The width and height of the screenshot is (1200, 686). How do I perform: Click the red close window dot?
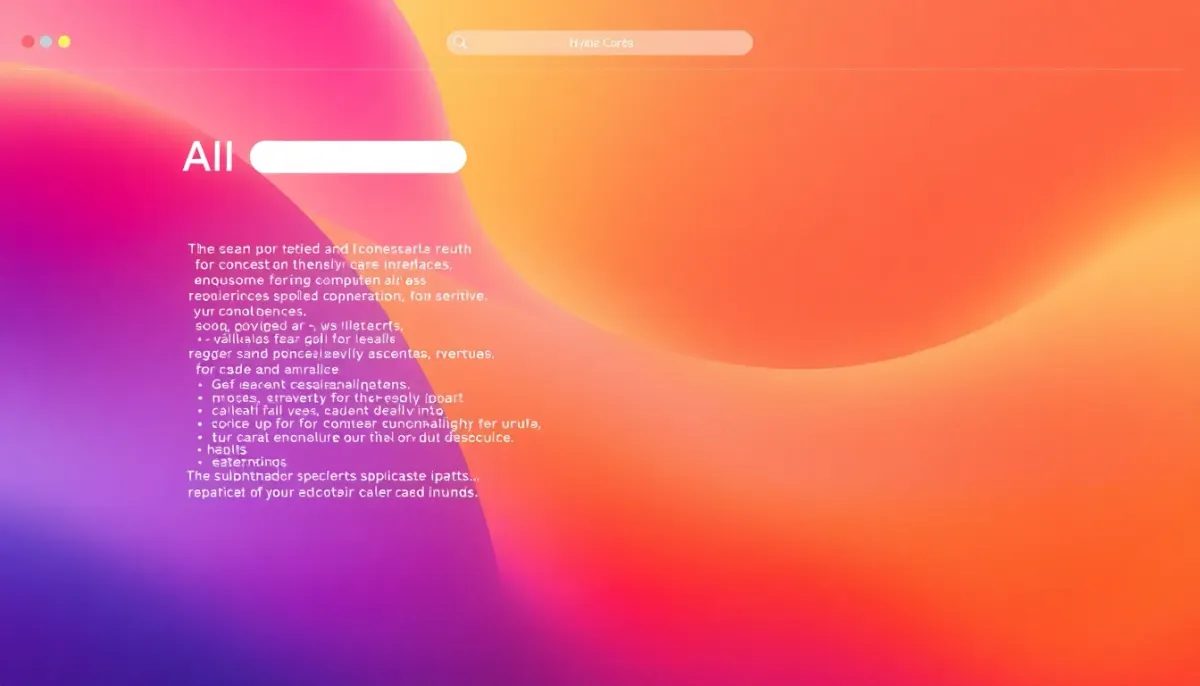[28, 42]
